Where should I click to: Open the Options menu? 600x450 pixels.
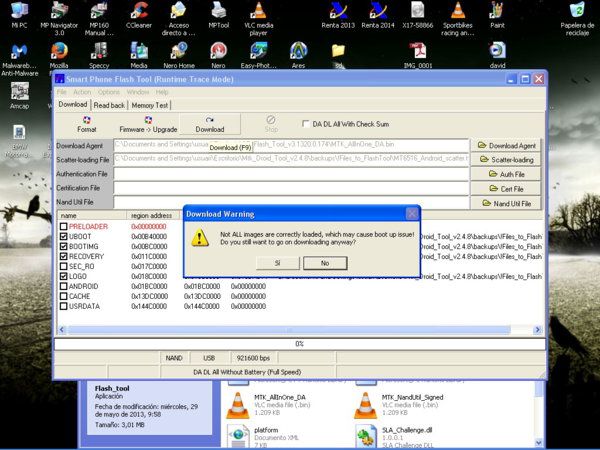[x=109, y=92]
